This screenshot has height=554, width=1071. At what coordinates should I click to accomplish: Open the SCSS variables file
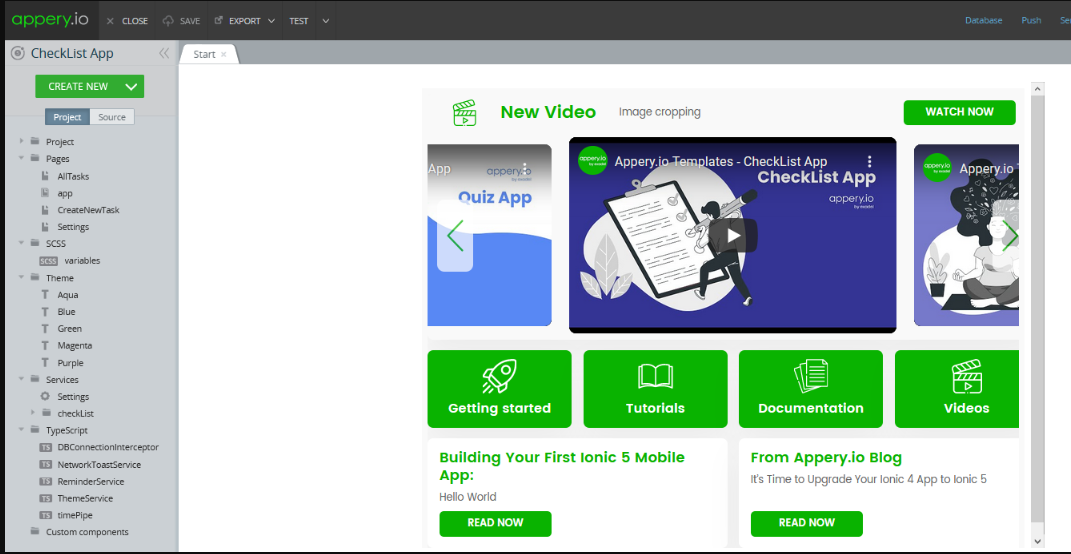[x=82, y=260]
